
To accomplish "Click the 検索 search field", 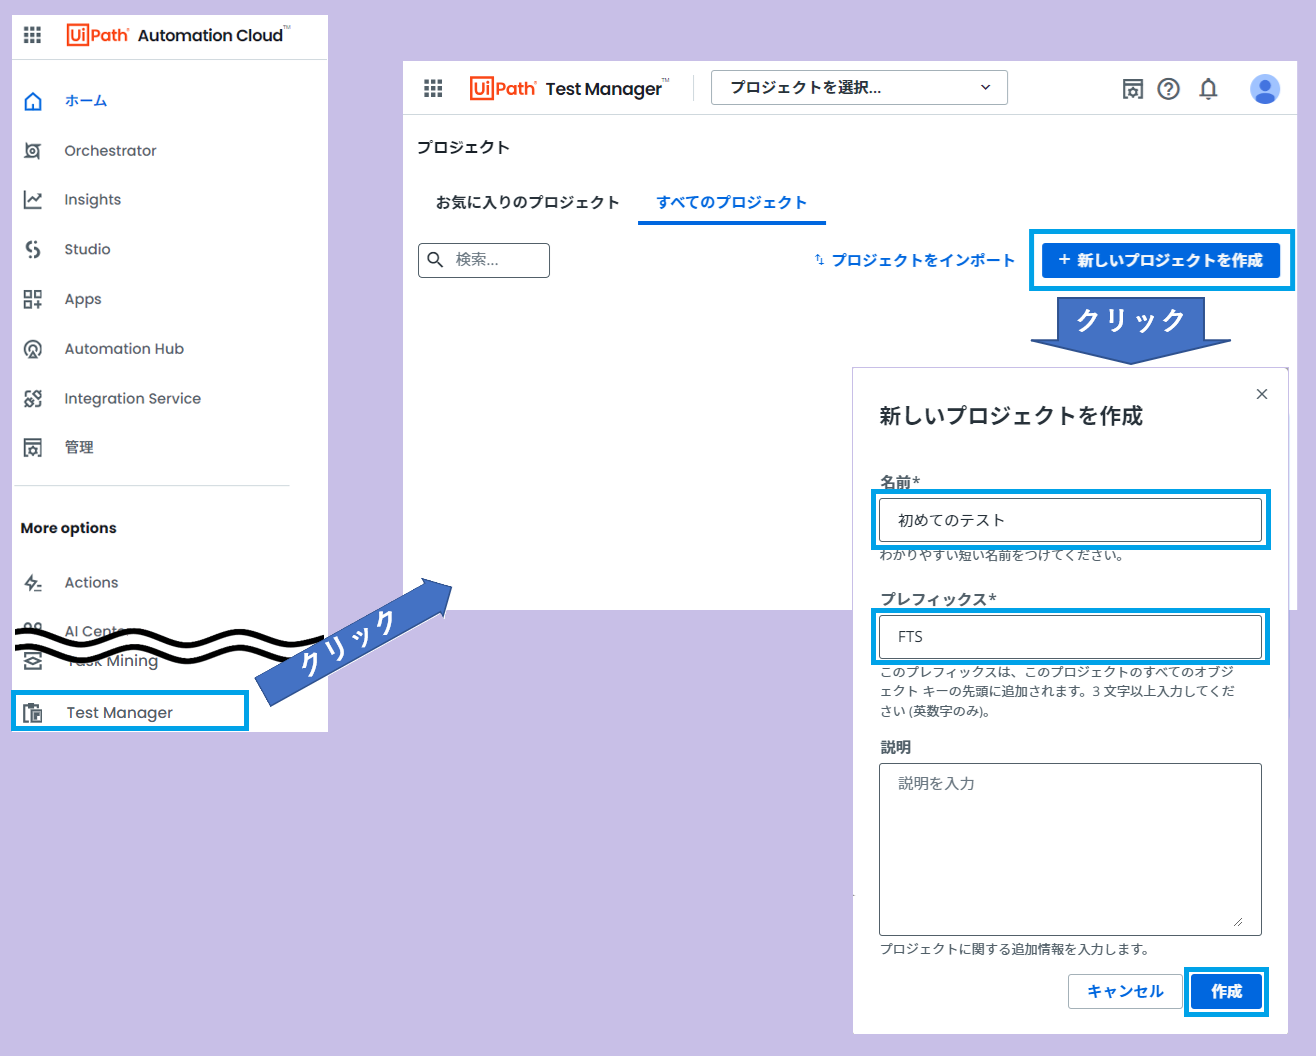I will [x=484, y=260].
